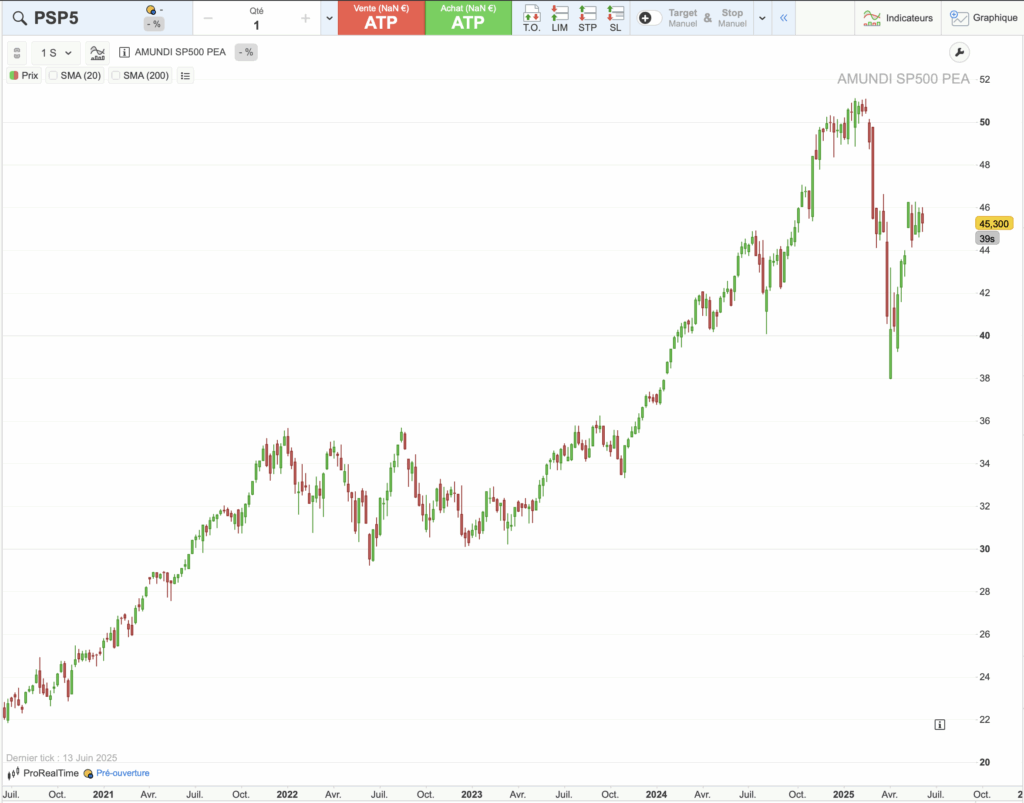Click the status icon before Pré-ouverture
Screen dimensions: 1024x803
pos(88,774)
